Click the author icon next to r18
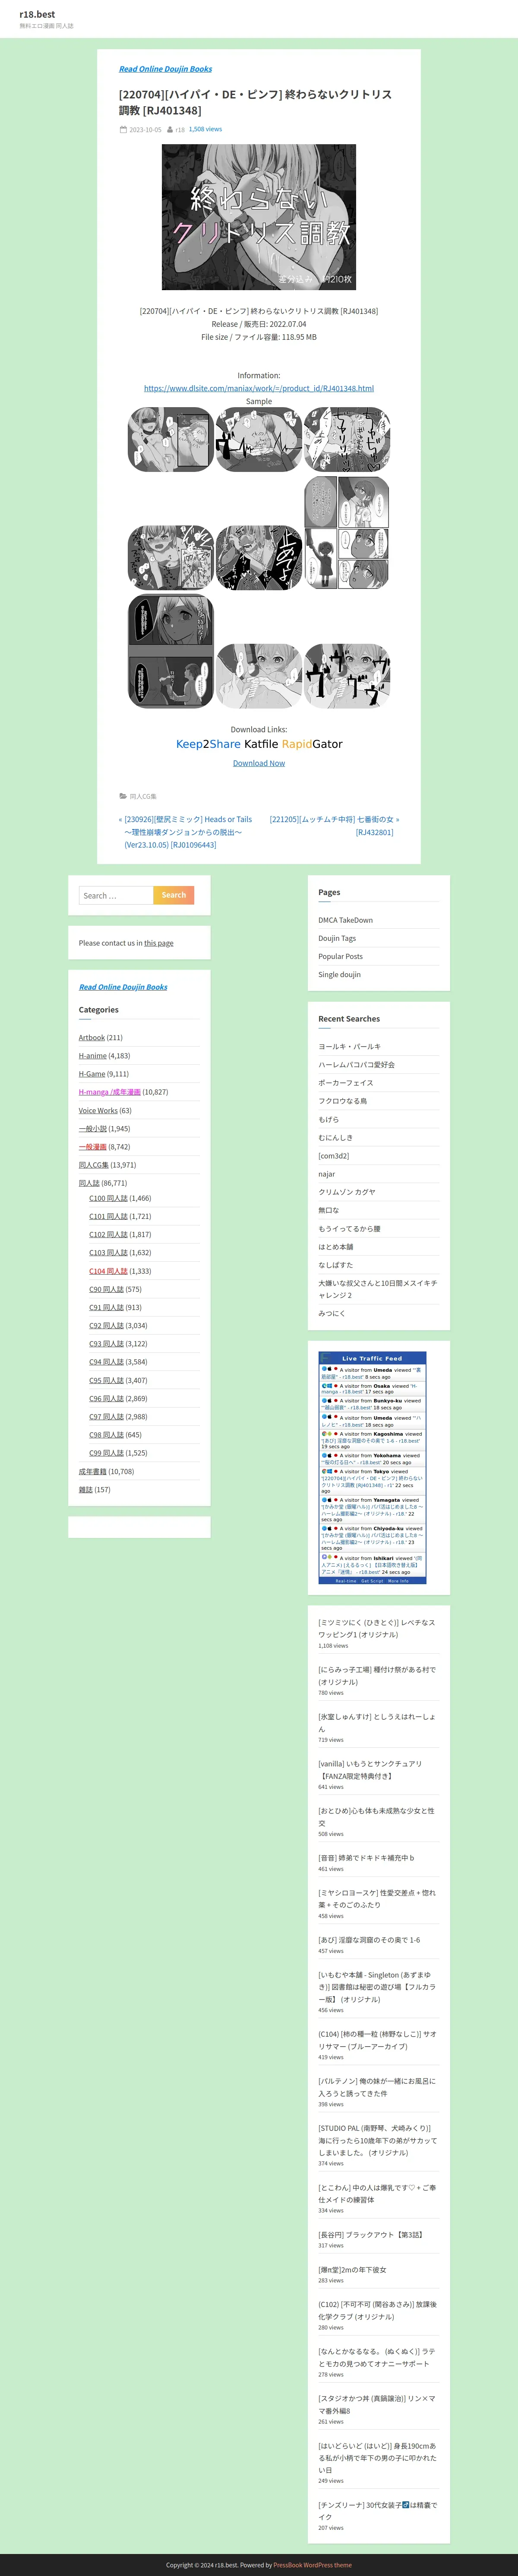 (170, 130)
